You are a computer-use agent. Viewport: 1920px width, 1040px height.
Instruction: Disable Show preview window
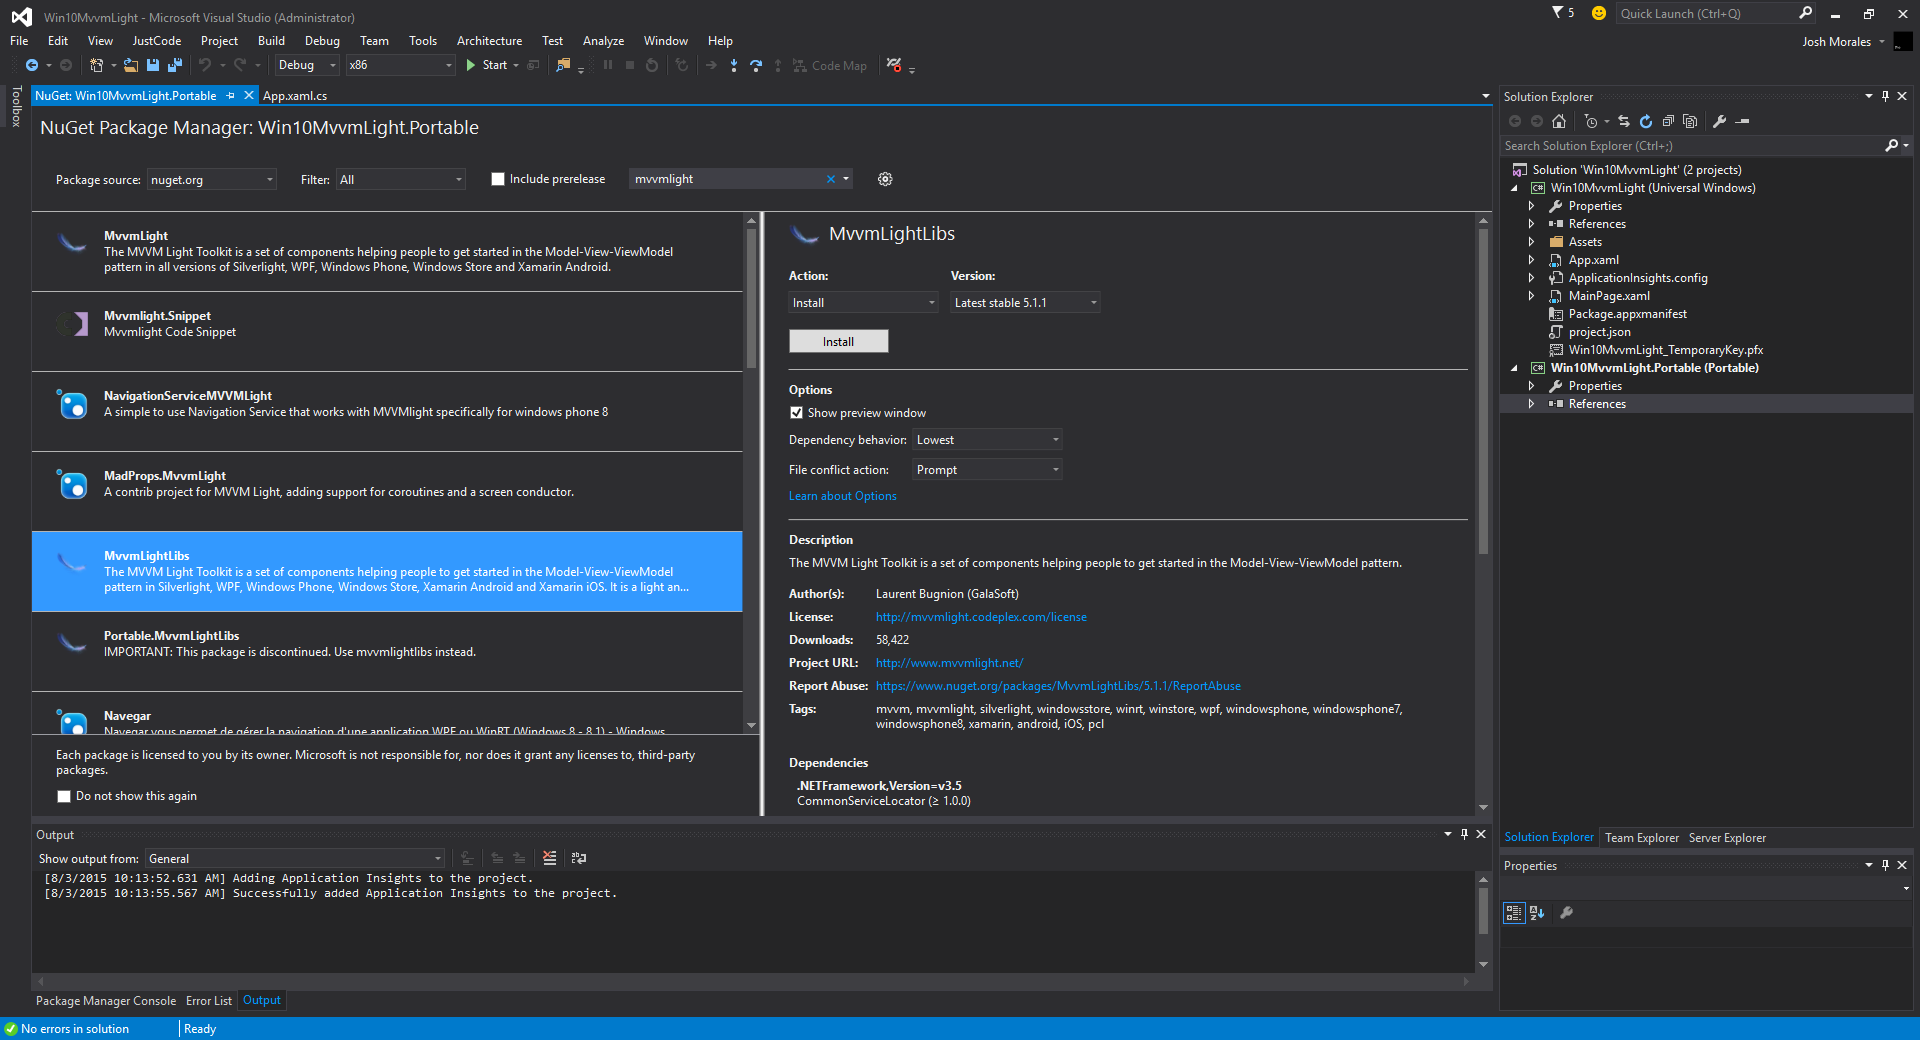pyautogui.click(x=796, y=412)
